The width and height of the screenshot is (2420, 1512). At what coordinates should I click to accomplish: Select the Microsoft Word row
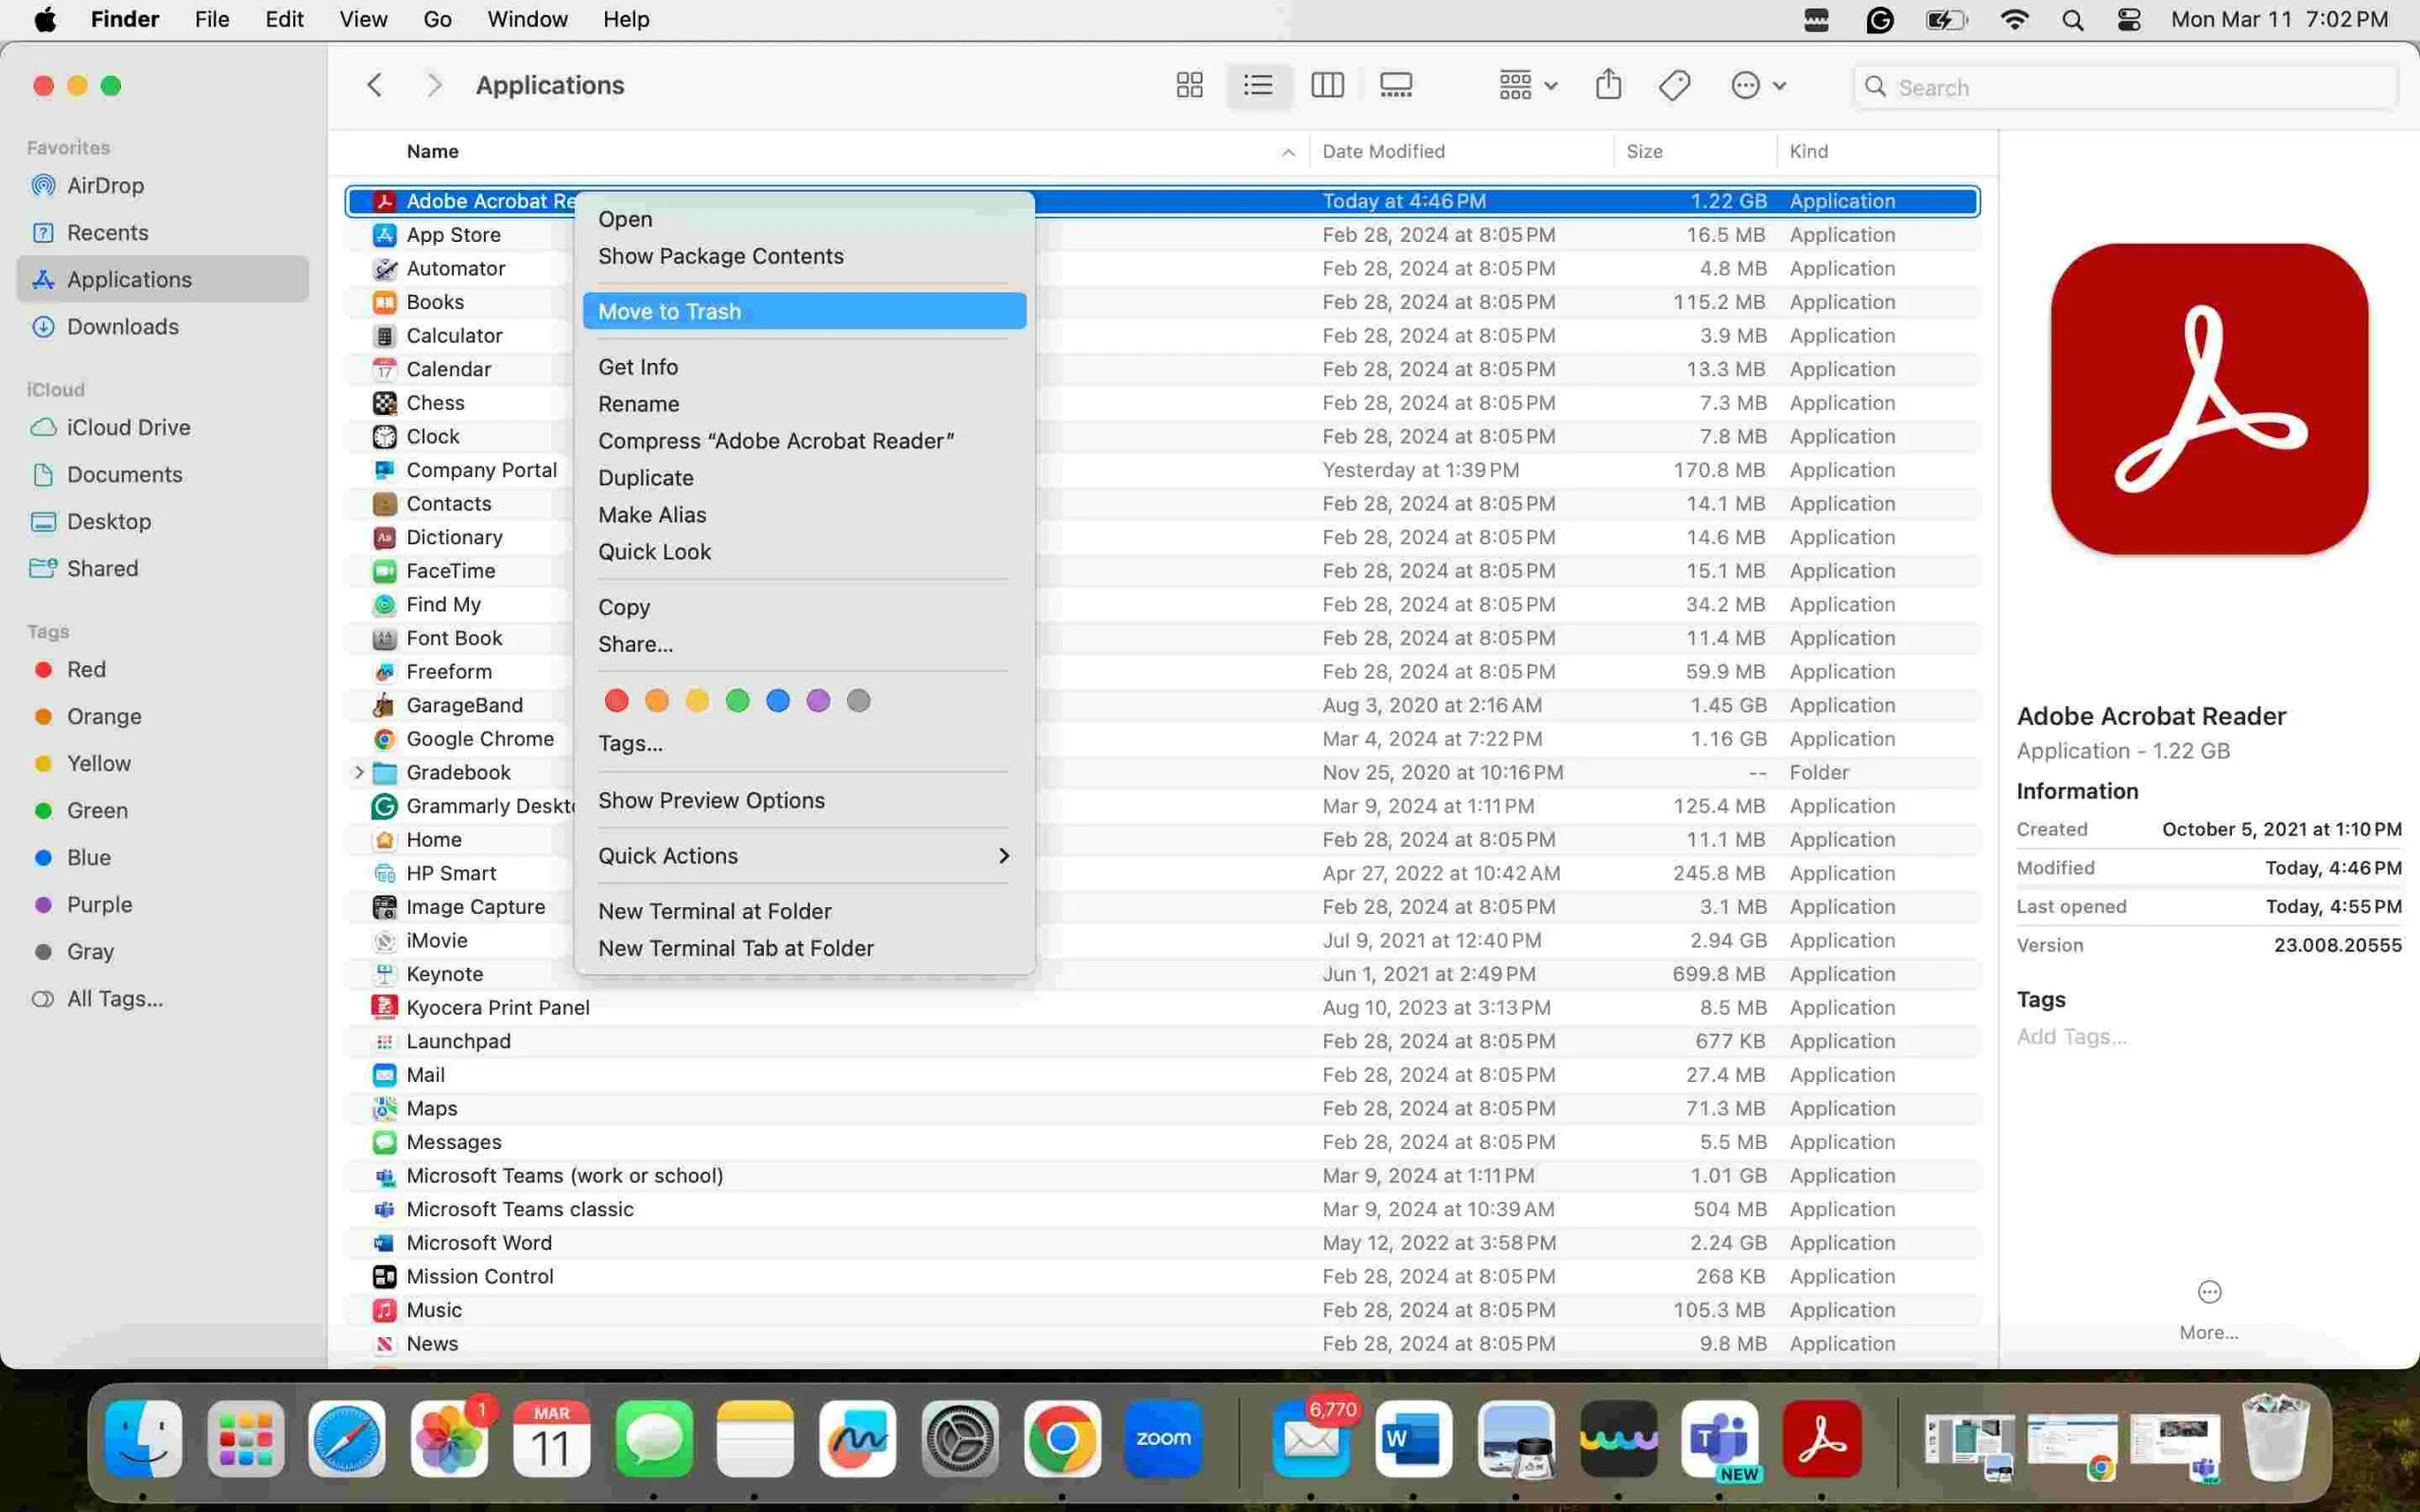pyautogui.click(x=1162, y=1243)
